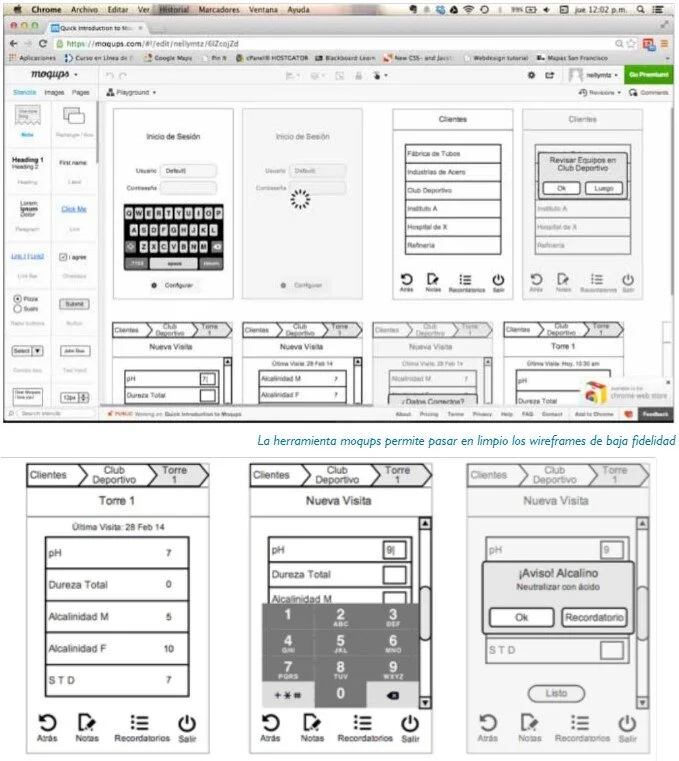Open the Chrome hamburger menu

[664, 44]
